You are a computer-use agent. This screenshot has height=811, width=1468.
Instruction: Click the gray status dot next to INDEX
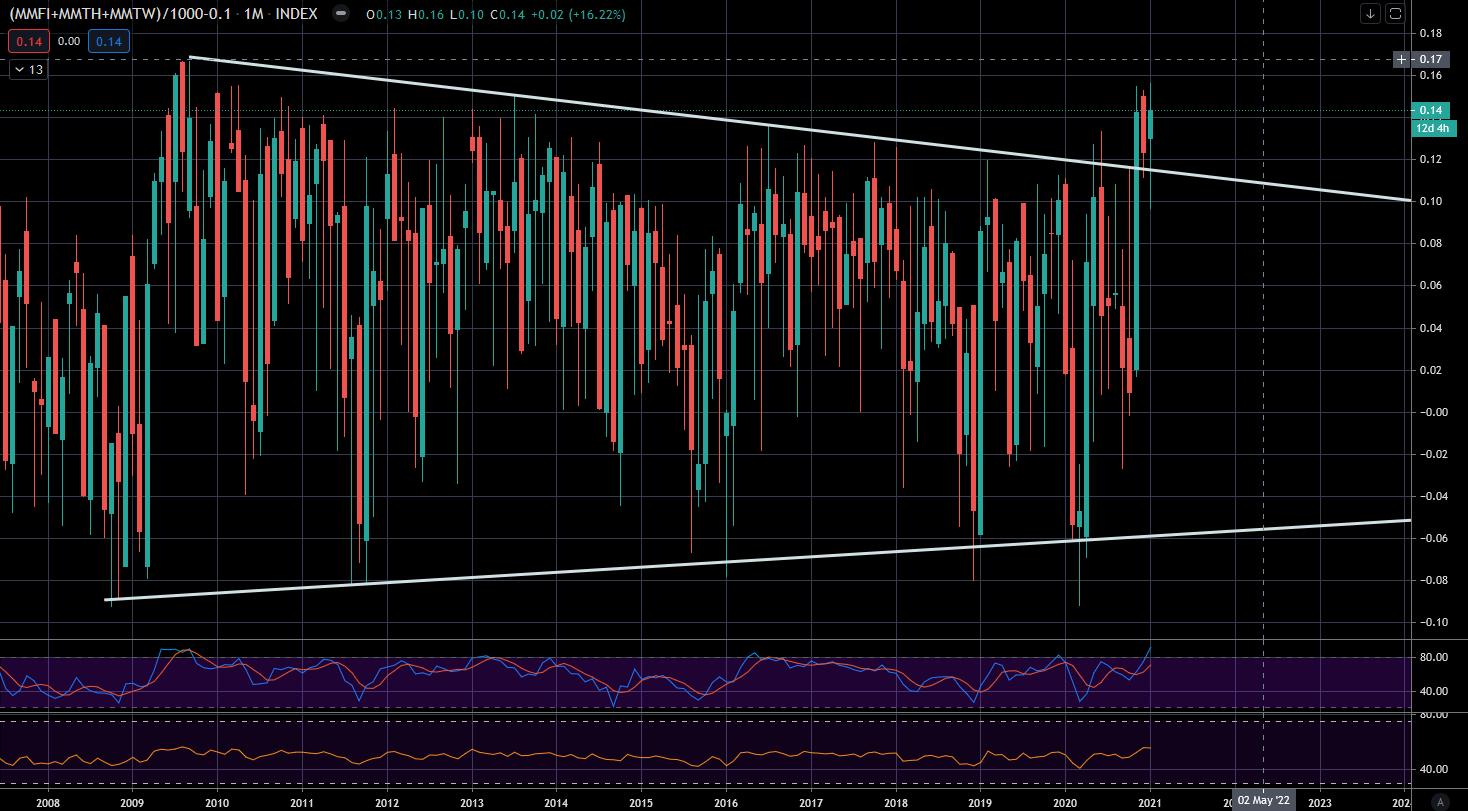(341, 14)
